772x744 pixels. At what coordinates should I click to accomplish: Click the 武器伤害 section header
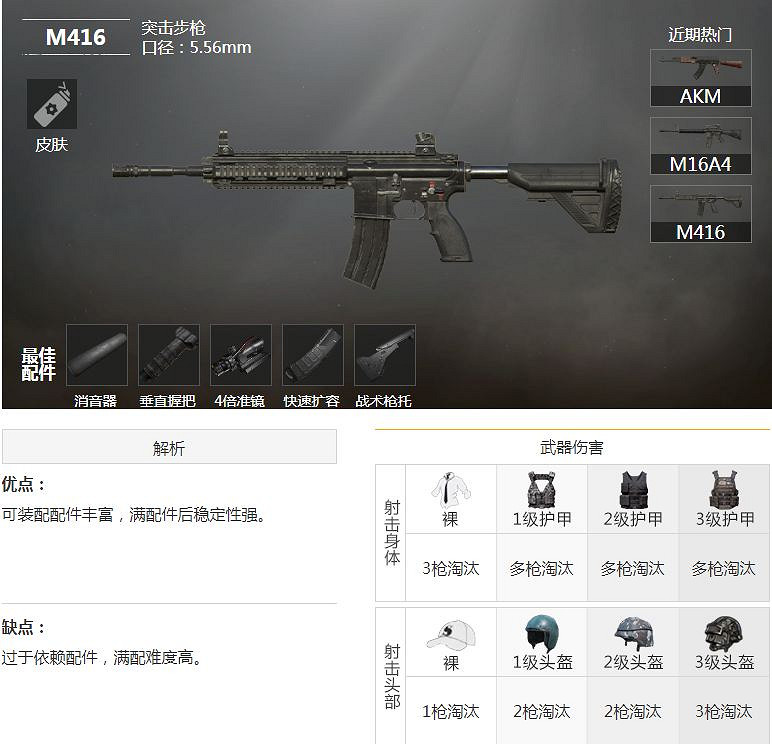pyautogui.click(x=572, y=447)
